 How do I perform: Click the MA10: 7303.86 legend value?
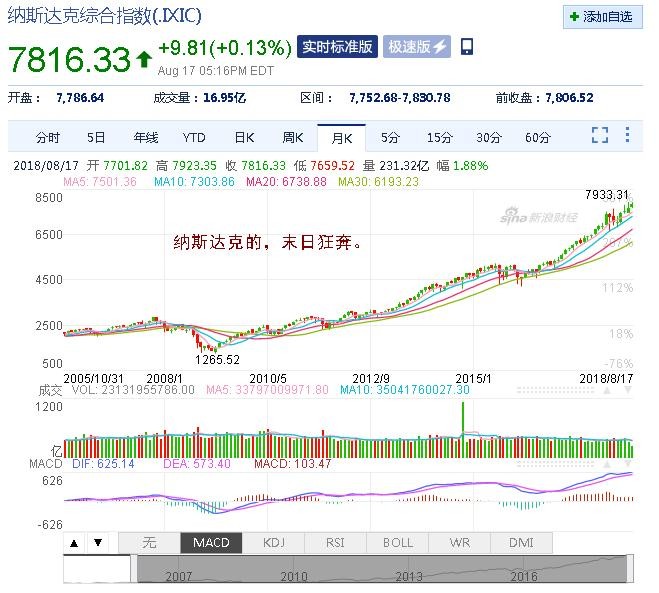point(194,182)
